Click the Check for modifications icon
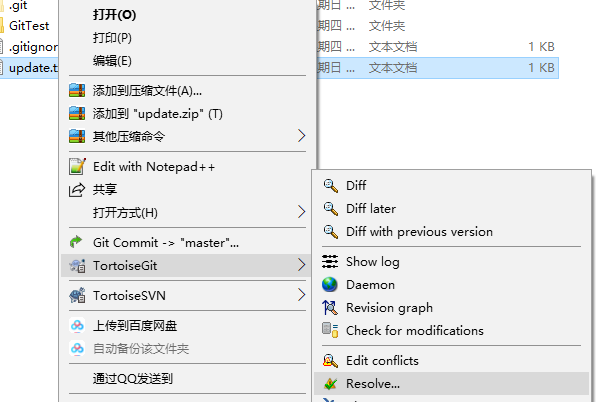The width and height of the screenshot is (596, 402). [x=330, y=330]
